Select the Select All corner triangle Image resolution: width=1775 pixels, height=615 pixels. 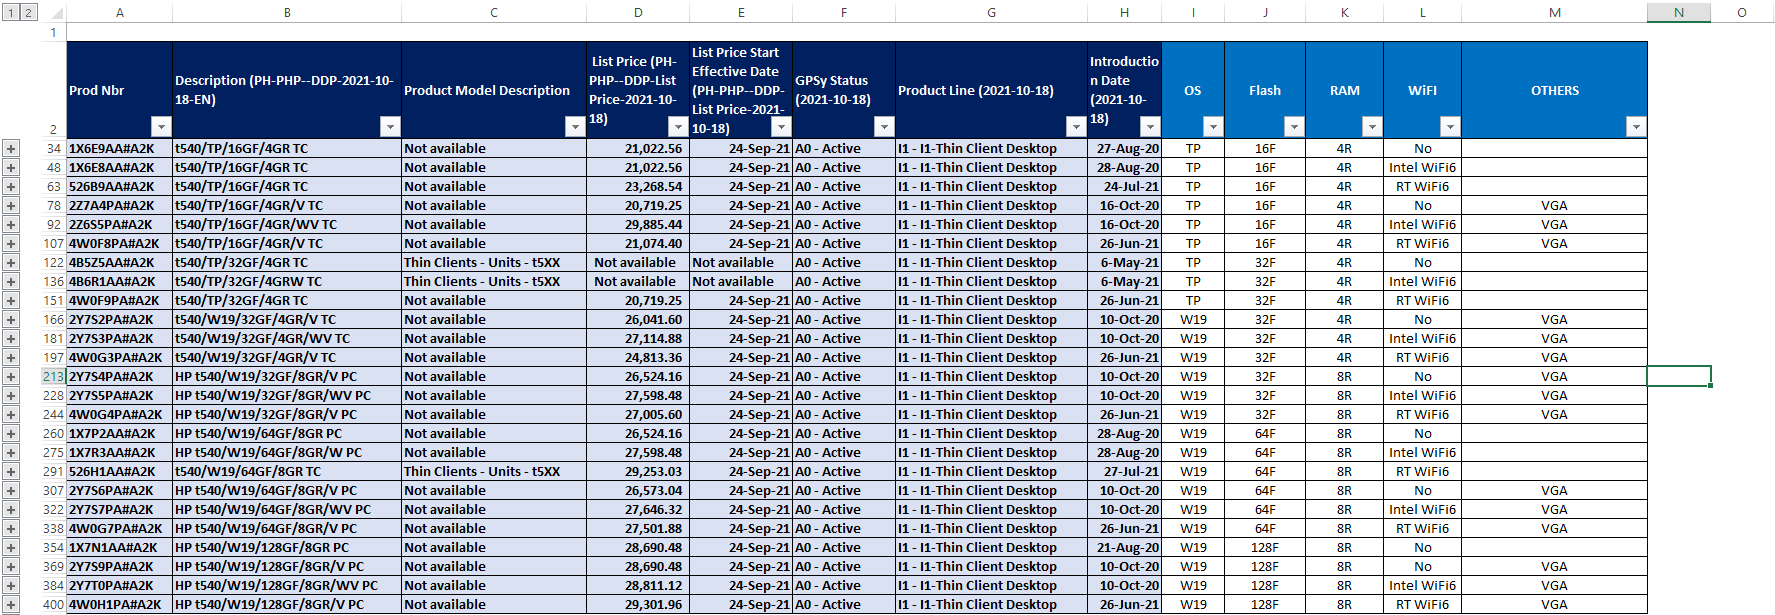click(55, 13)
